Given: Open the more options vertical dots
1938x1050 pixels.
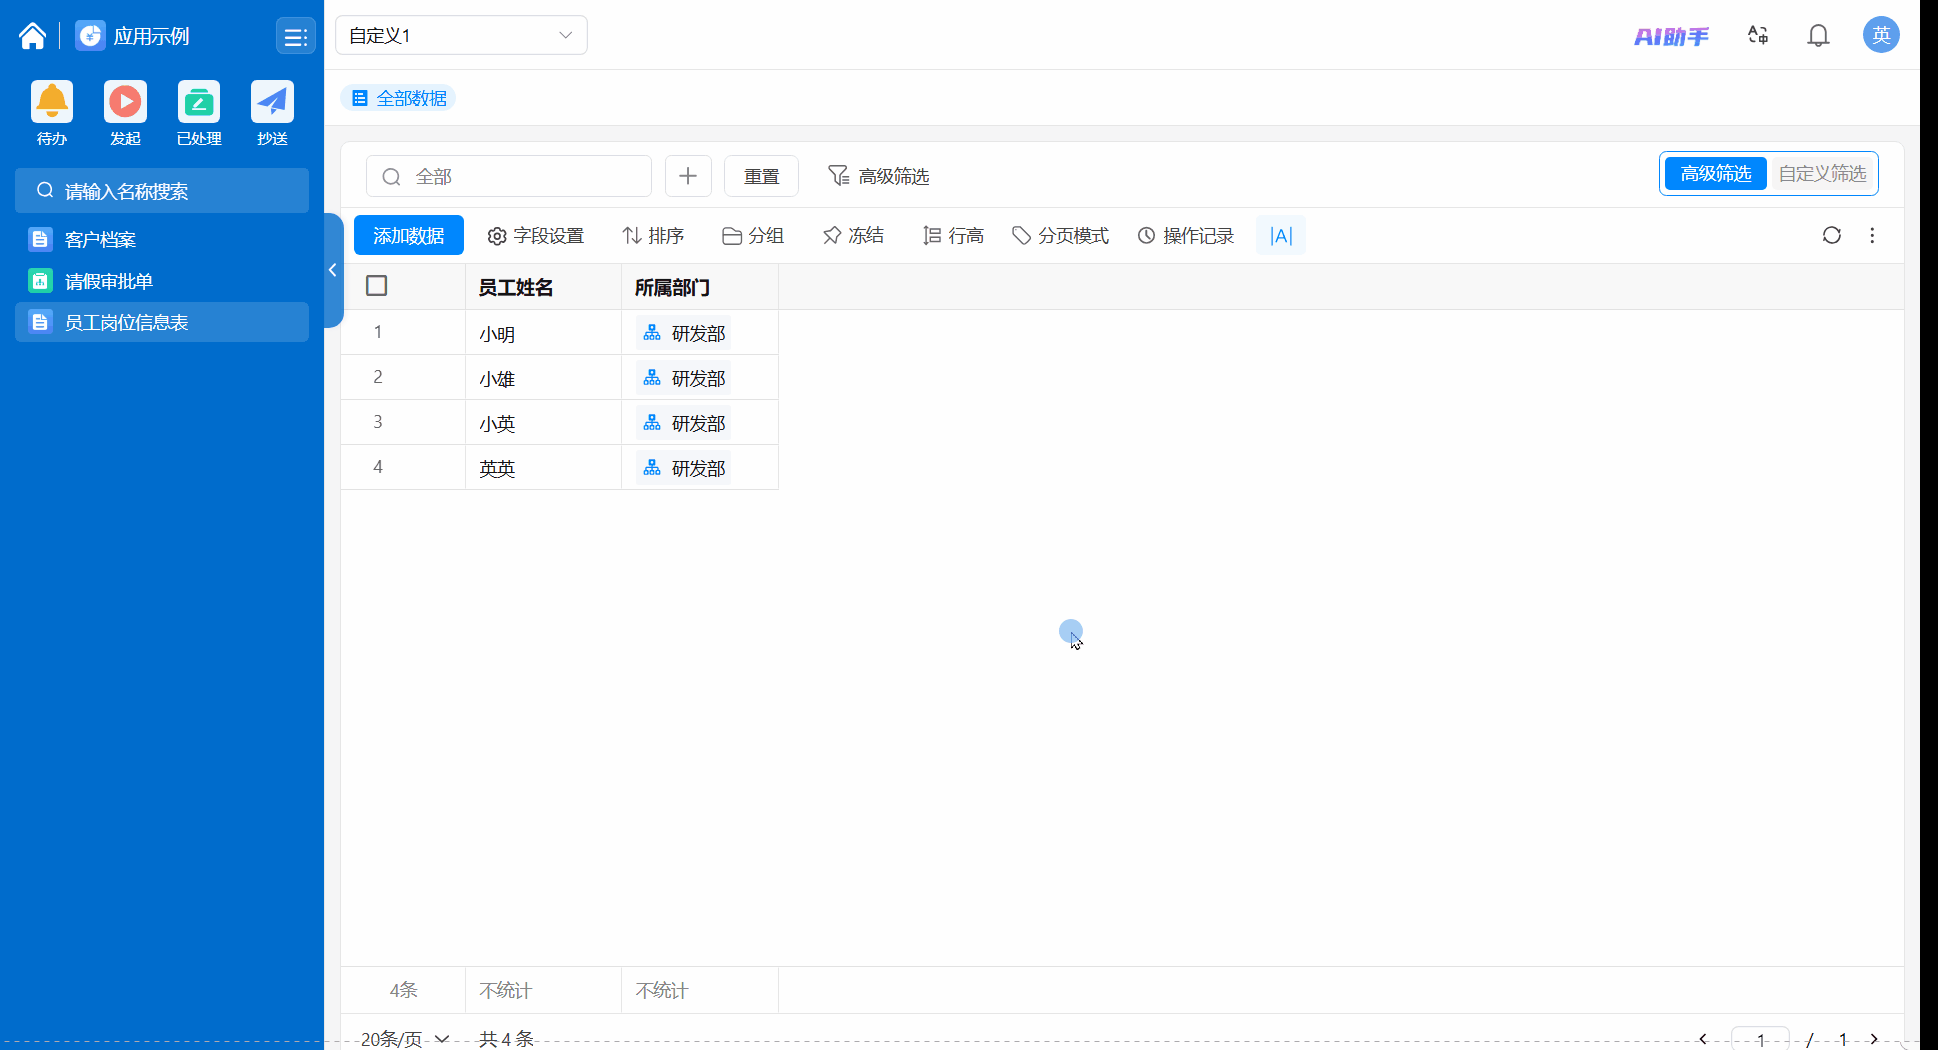Looking at the screenshot, I should [1873, 235].
